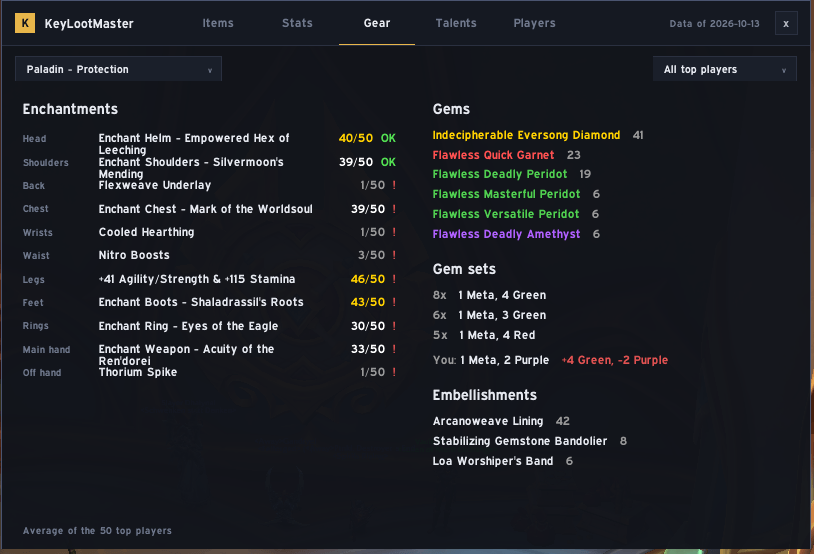
Task: Click the 30/50 count for Rings
Action: pos(368,326)
